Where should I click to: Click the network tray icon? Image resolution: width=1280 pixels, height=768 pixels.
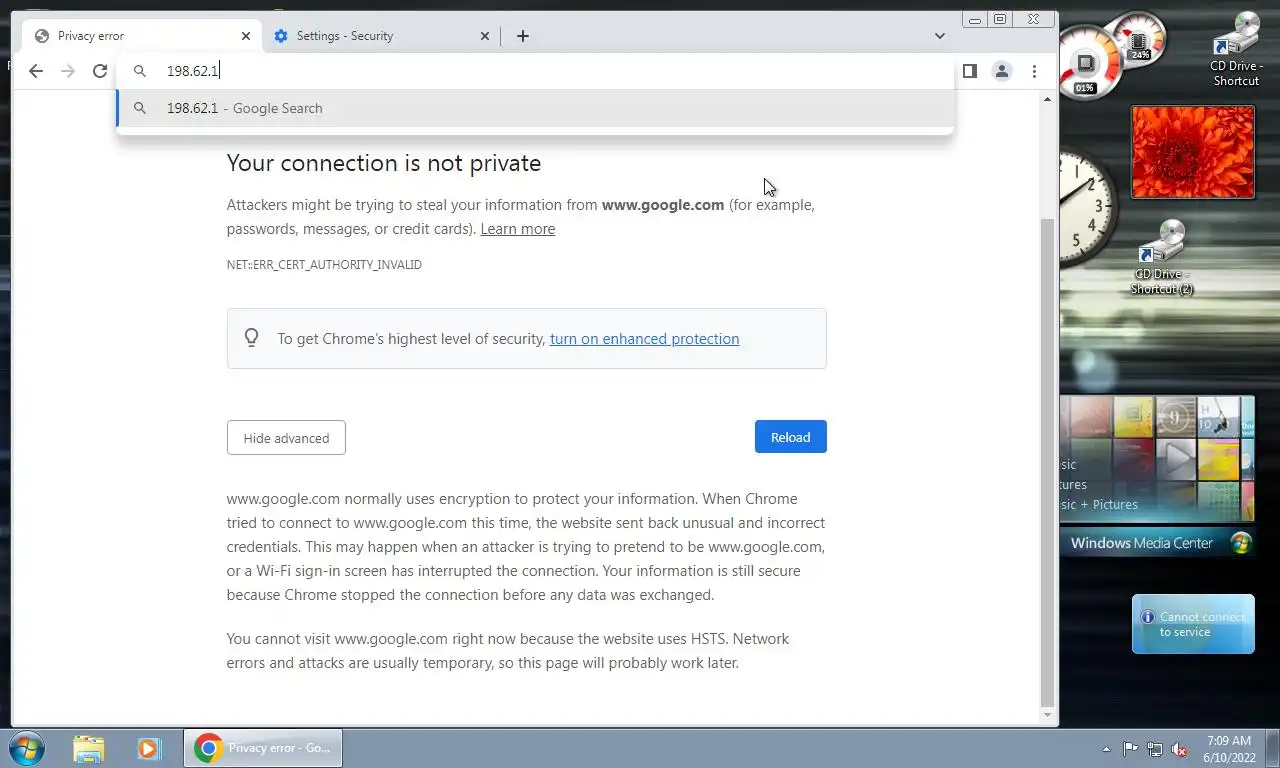[x=1155, y=748]
